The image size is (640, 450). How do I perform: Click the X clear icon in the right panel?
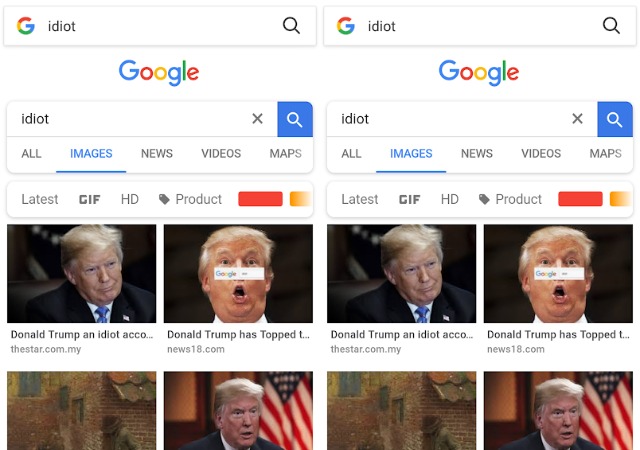point(577,119)
